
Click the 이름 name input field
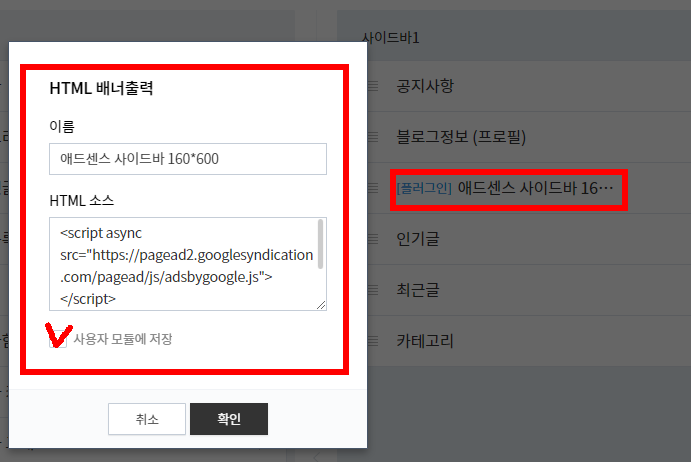pos(188,159)
